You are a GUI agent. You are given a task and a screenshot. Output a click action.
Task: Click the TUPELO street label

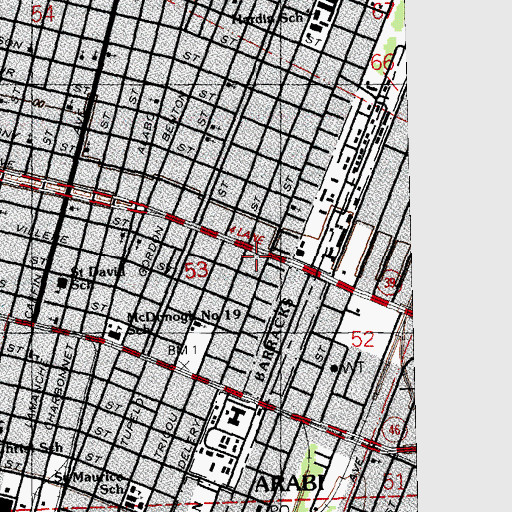(132, 421)
